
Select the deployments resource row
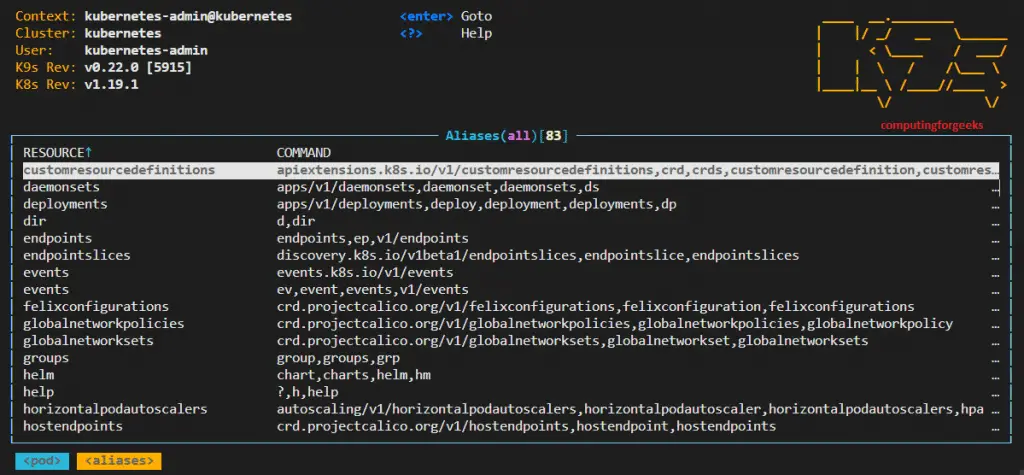(511, 204)
